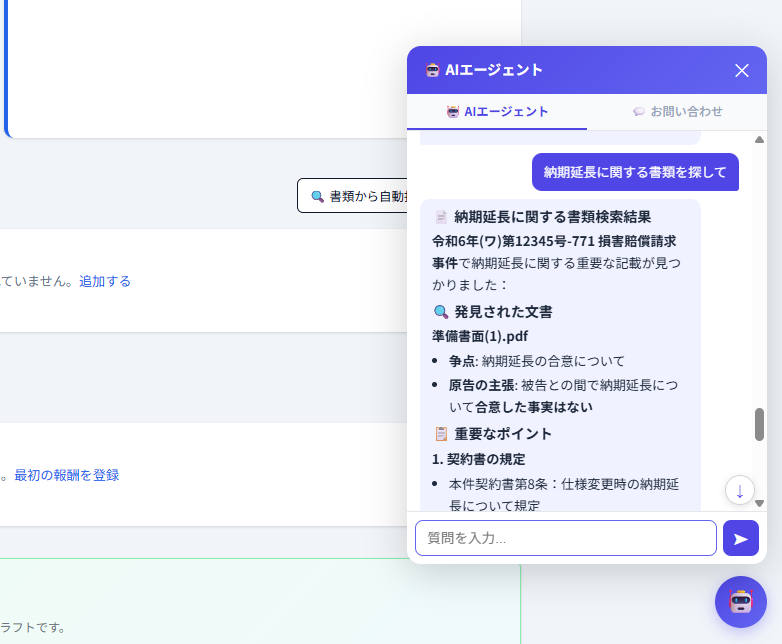The height and width of the screenshot is (644, 782).
Task: Focus the 質問を入力 input field
Action: point(565,538)
